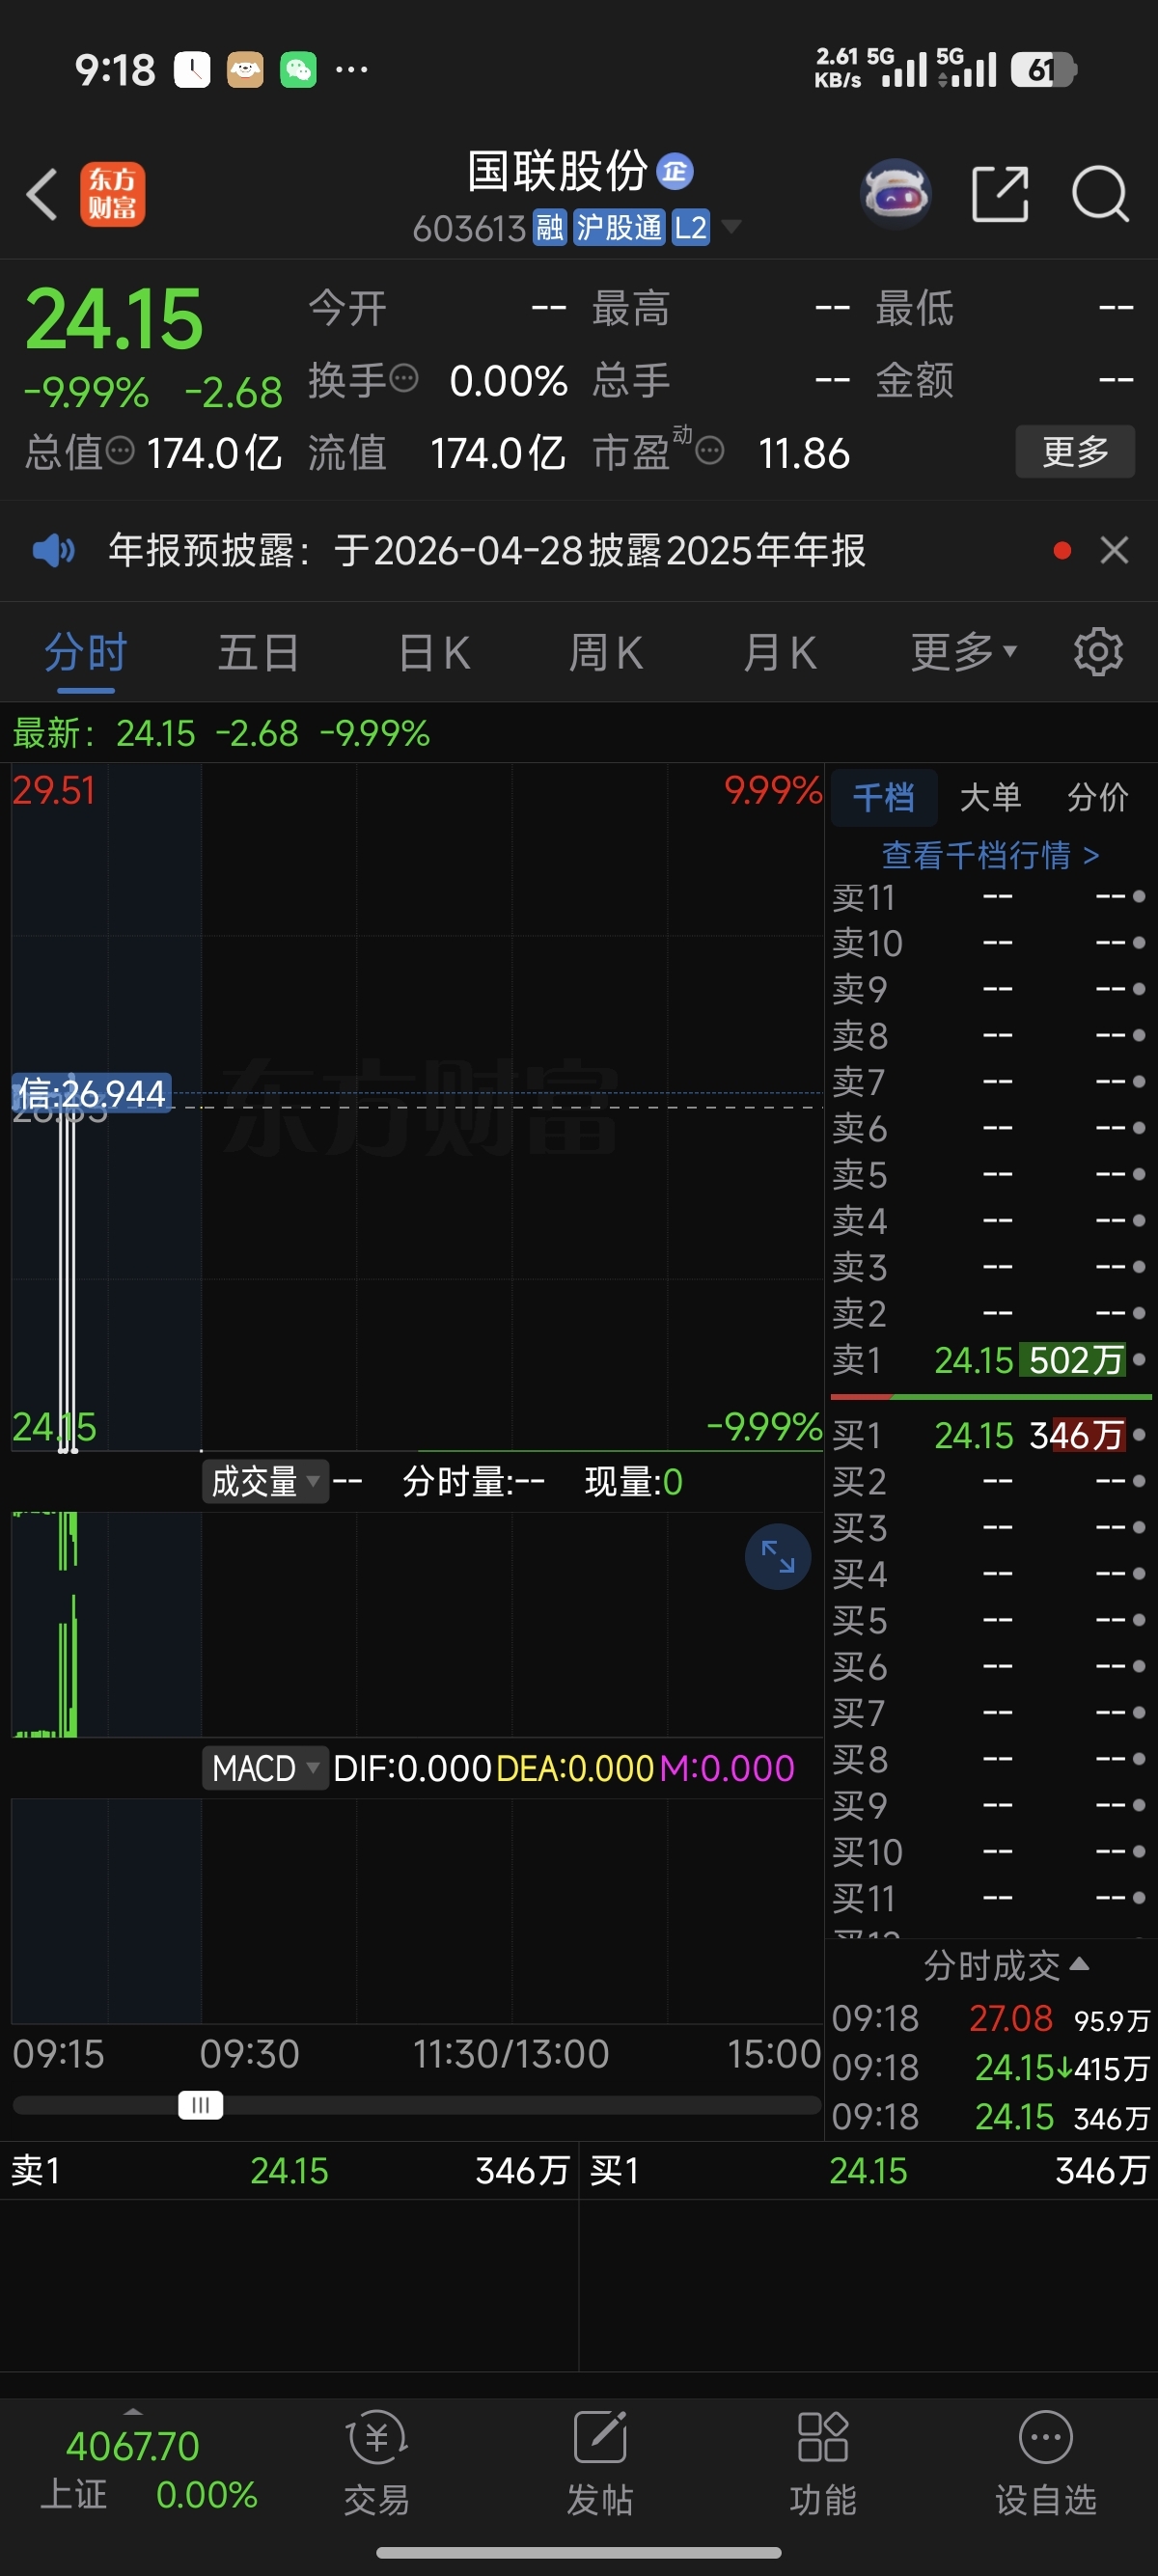The width and height of the screenshot is (1158, 2576).
Task: Expand the index ticker up arrow
Action: (x=133, y=2411)
